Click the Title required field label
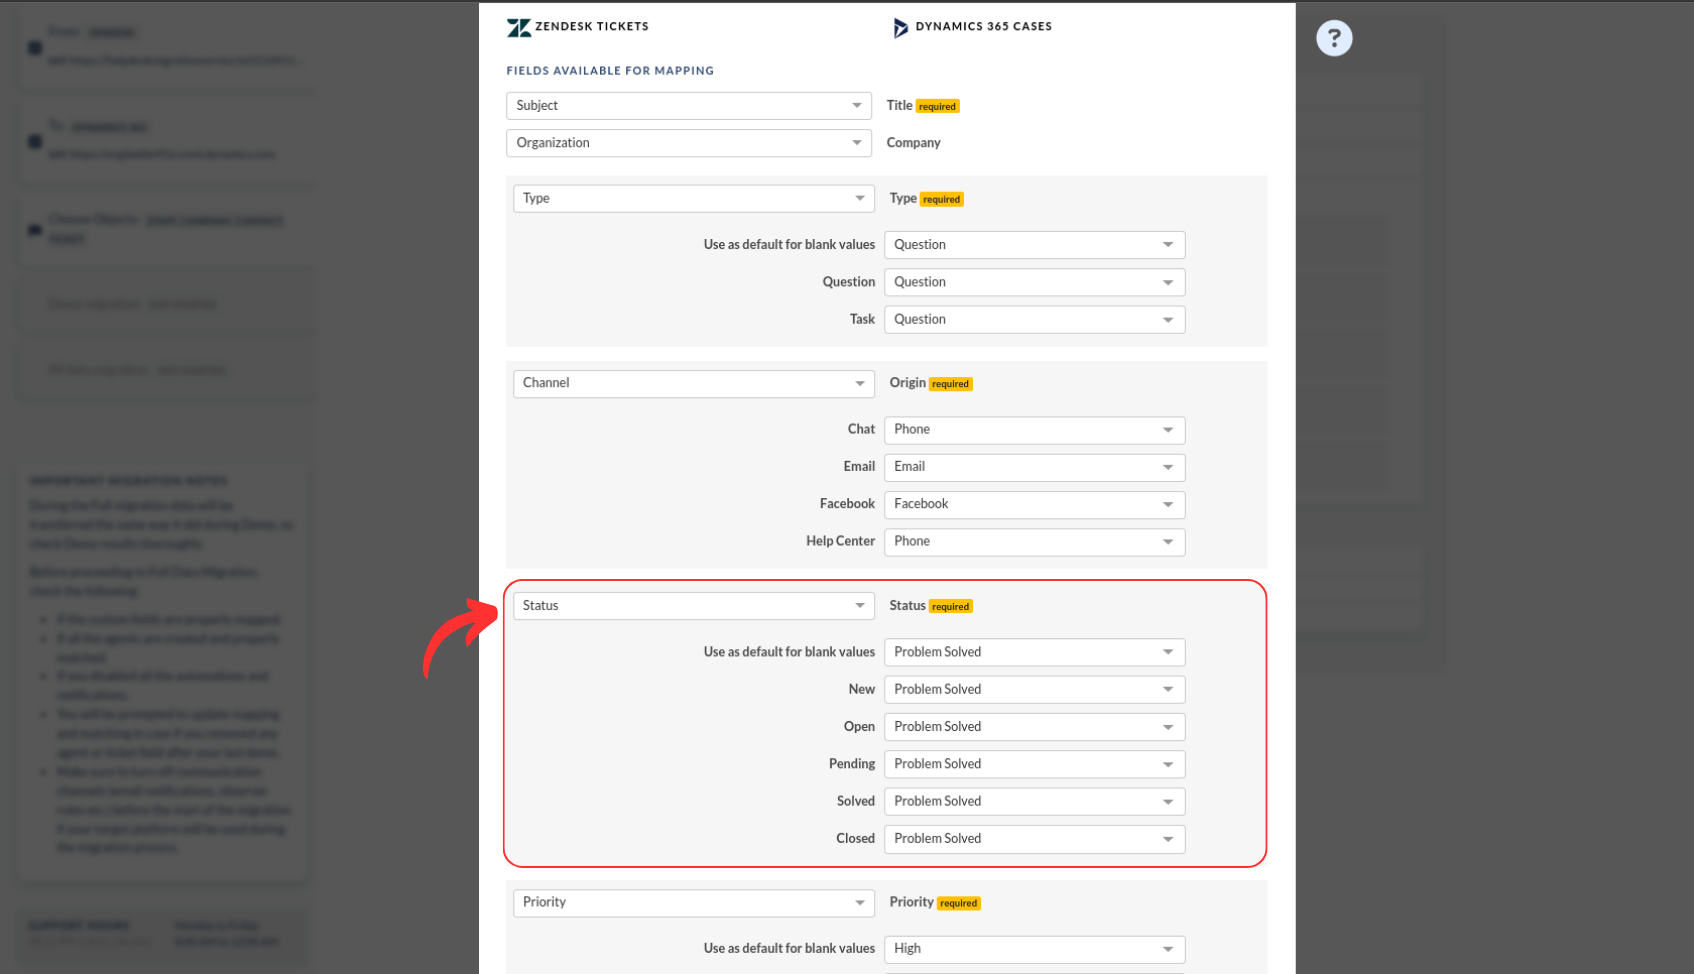Screen dimensions: 1694x974 (x=922, y=106)
